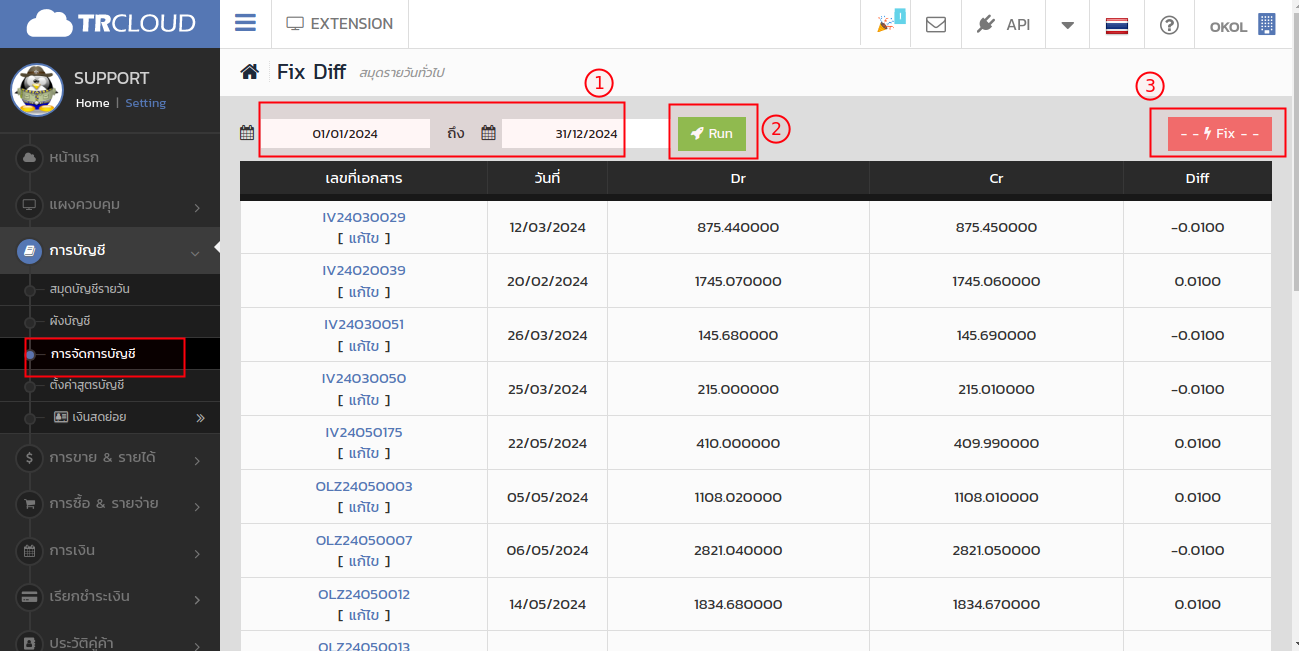Click the book icon for การบัญชี
Image resolution: width=1299 pixels, height=651 pixels.
29,251
